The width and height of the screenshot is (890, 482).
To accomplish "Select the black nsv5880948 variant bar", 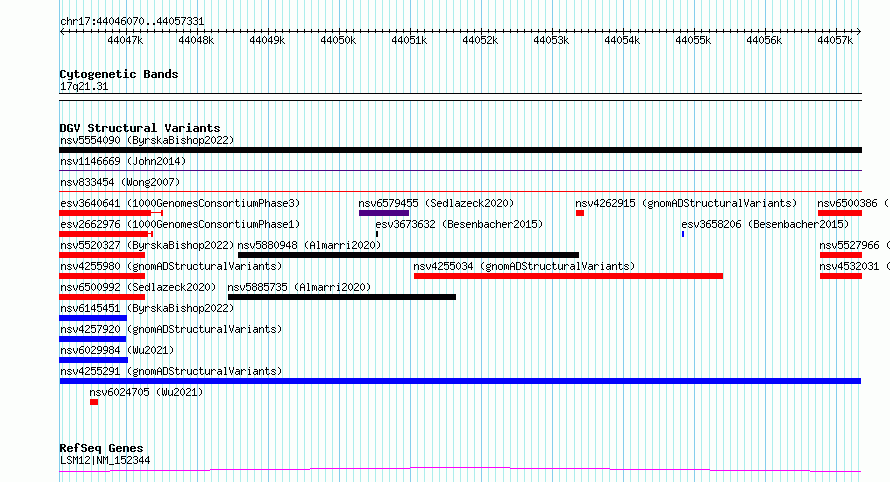I will tap(408, 255).
